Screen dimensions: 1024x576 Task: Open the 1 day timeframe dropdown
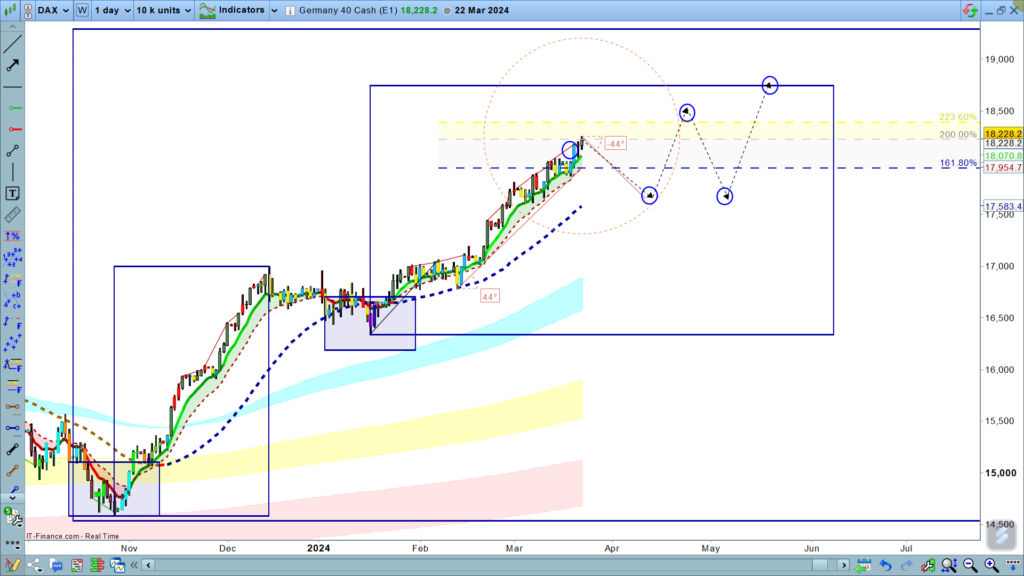click(x=112, y=11)
